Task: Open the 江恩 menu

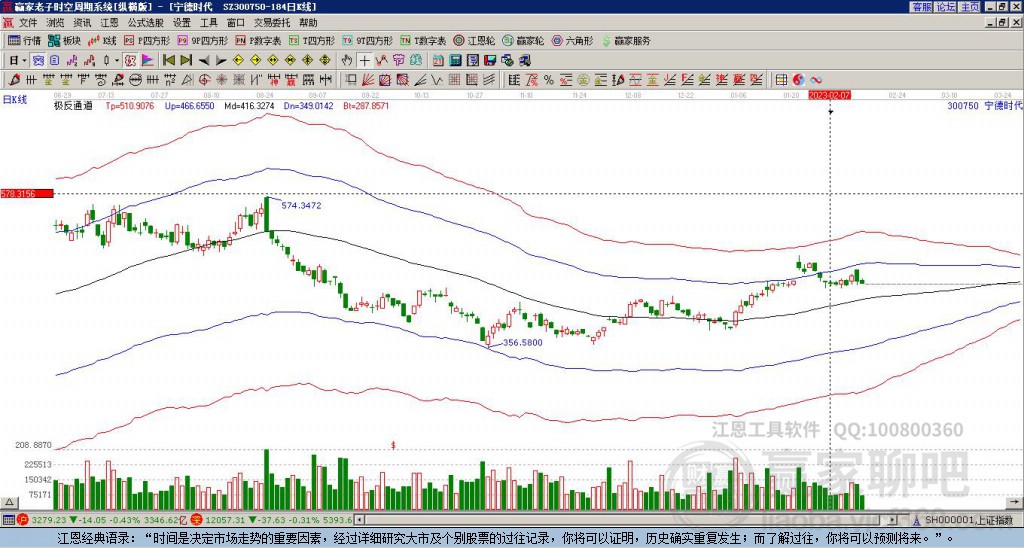Action: 109,23
